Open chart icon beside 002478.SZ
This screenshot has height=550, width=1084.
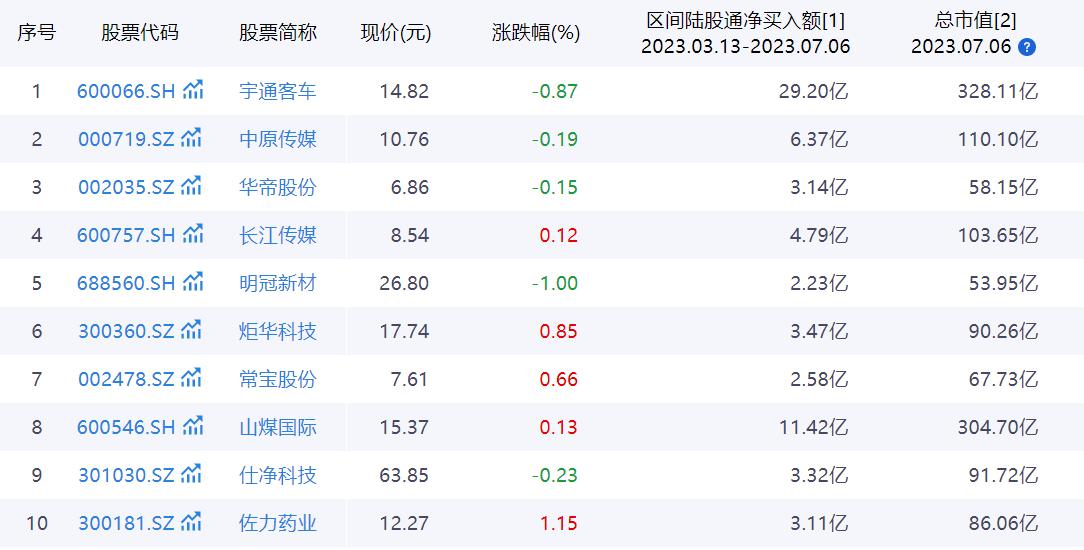(x=191, y=378)
